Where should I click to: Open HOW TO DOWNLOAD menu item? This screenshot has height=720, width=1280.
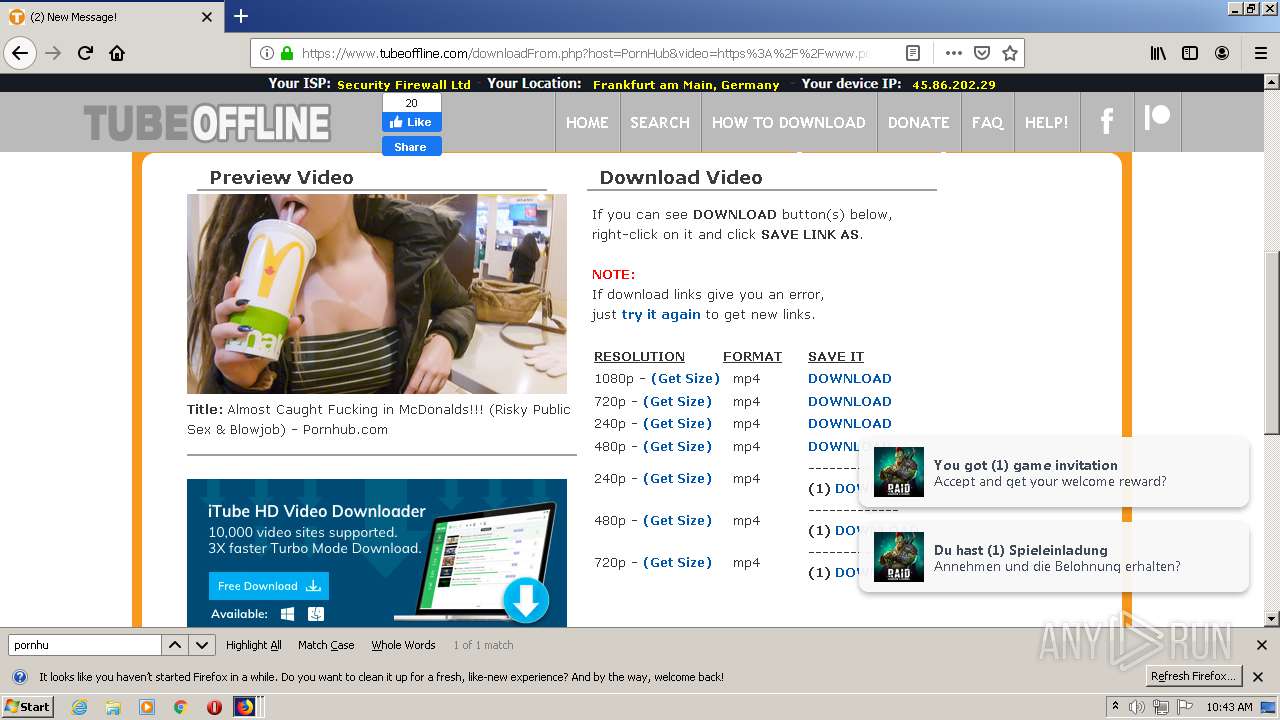pos(789,122)
